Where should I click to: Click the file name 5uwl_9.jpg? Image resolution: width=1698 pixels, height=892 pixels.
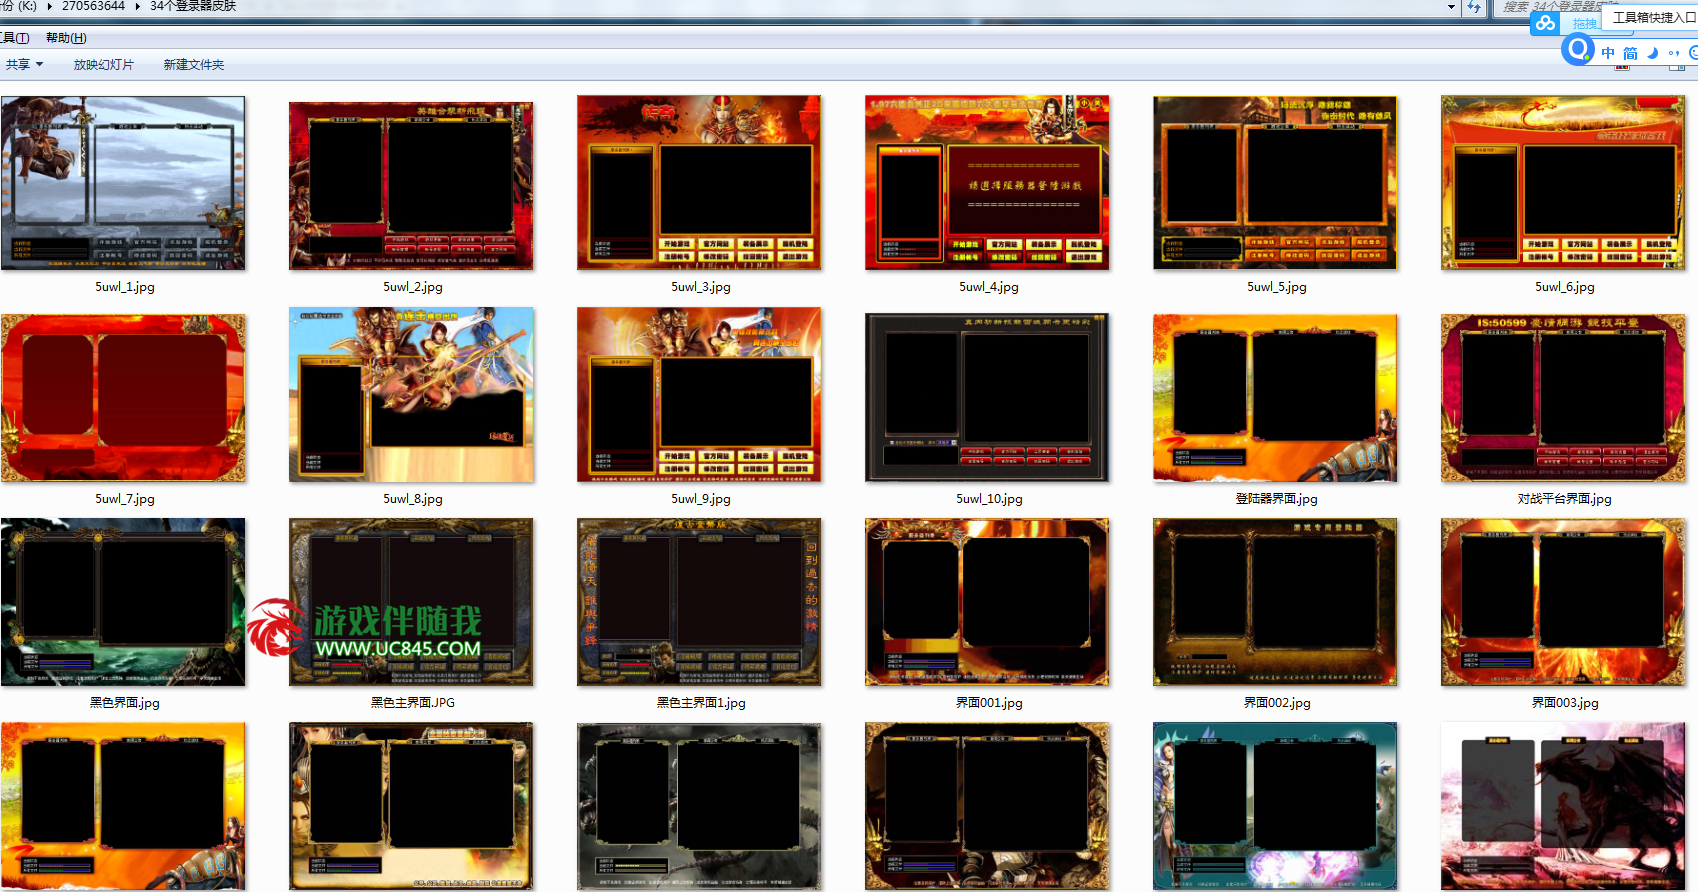pos(701,499)
